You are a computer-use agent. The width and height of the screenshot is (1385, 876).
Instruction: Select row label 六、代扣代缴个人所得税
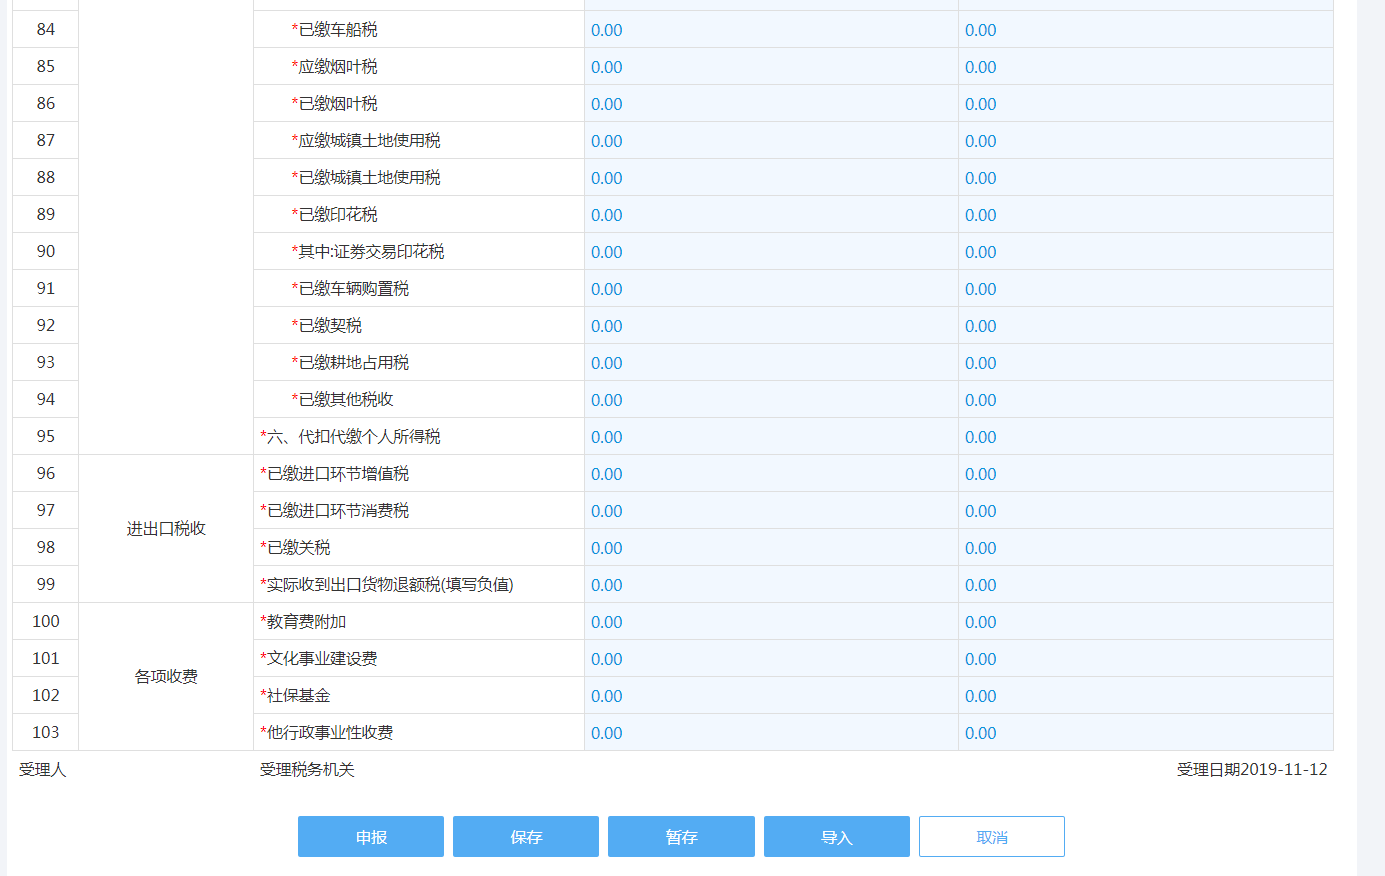pyautogui.click(x=350, y=437)
